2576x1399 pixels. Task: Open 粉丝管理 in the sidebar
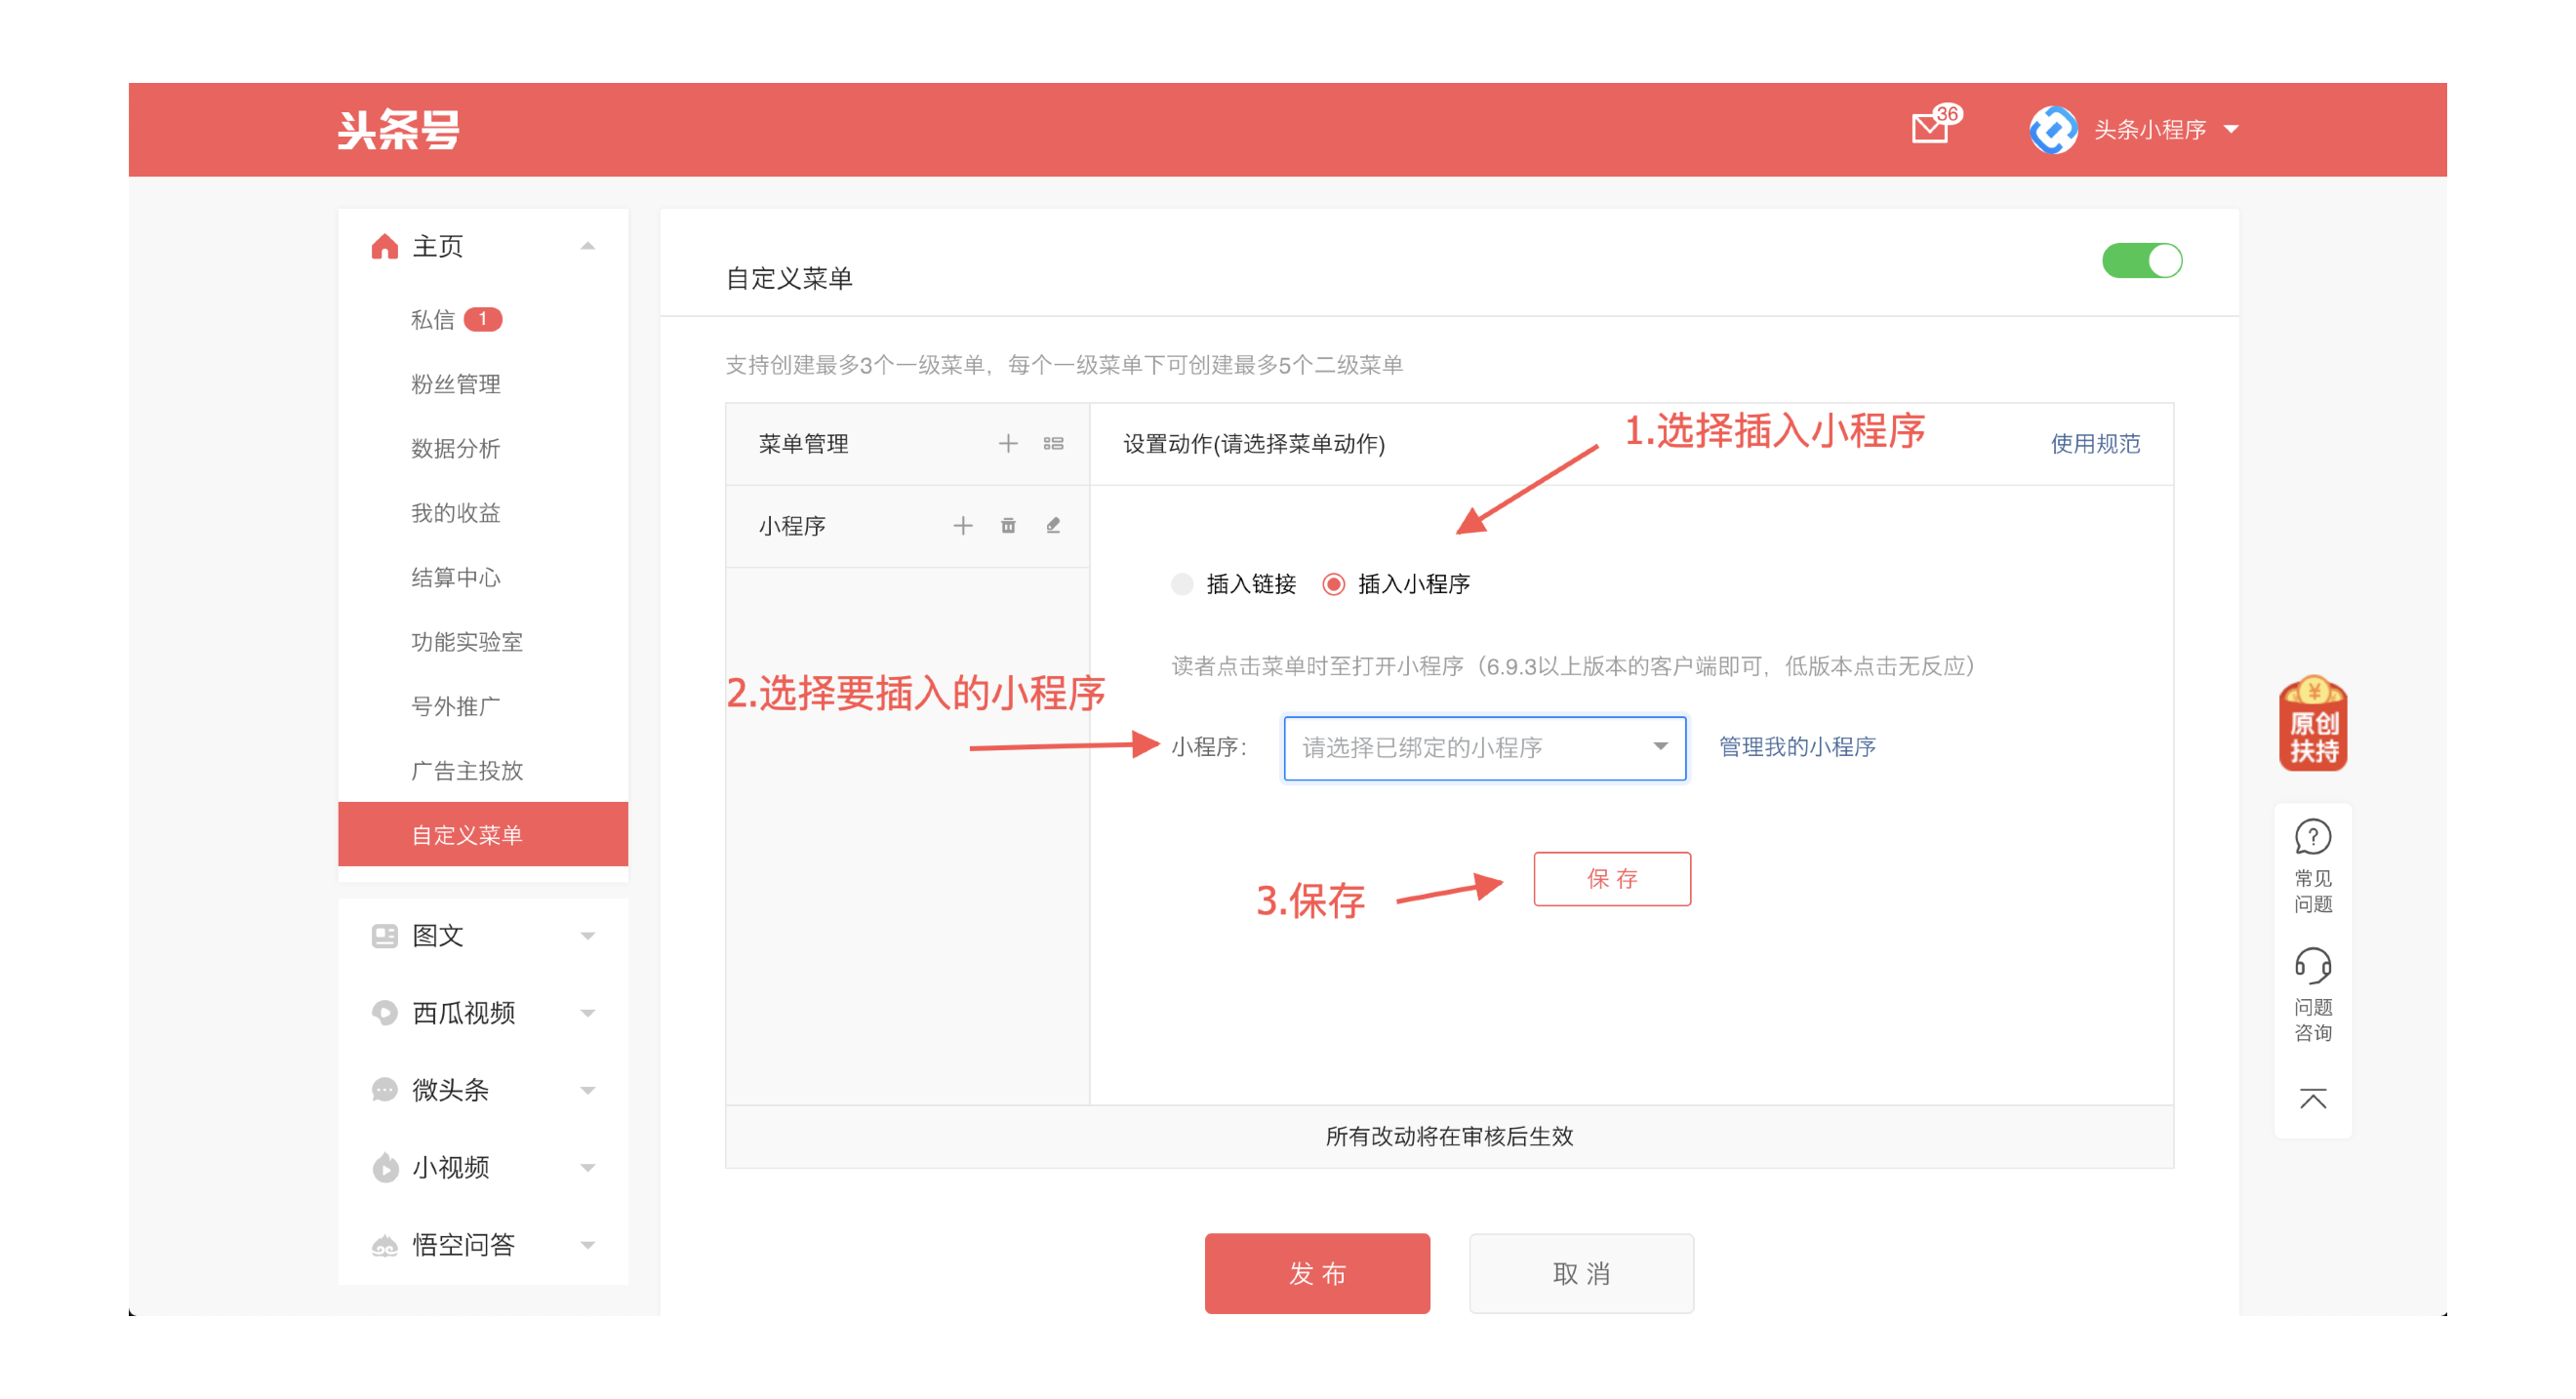tap(455, 384)
